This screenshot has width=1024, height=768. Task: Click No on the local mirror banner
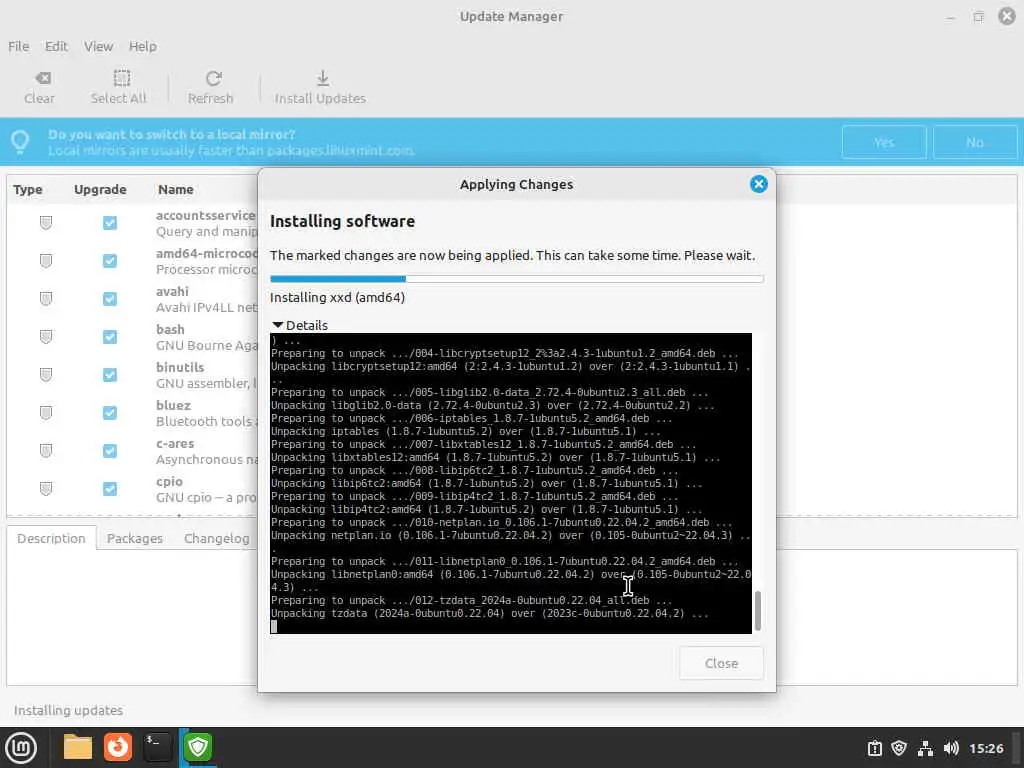click(974, 142)
